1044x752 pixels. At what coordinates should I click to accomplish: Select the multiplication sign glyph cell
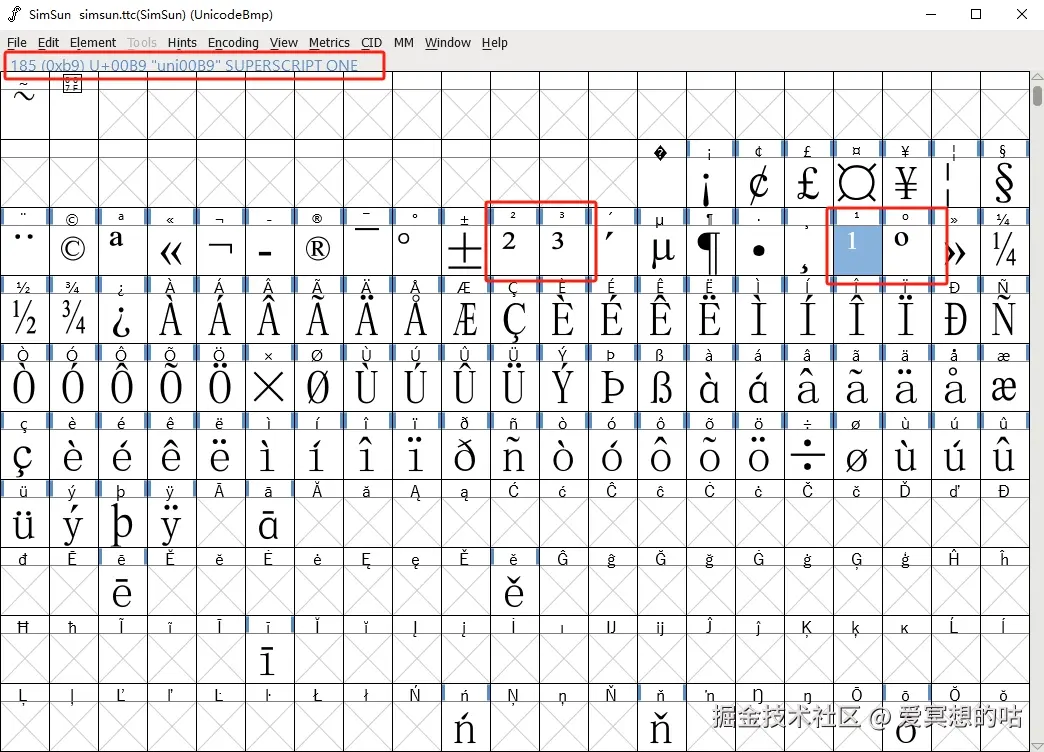[270, 387]
